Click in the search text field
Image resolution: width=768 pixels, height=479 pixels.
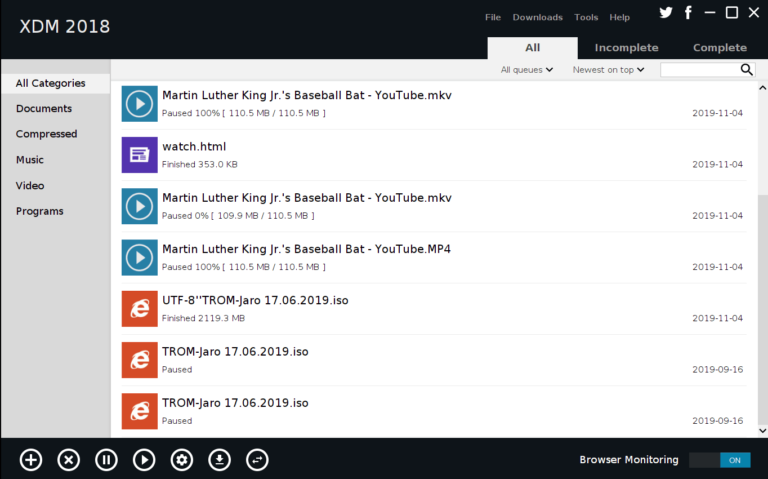pos(699,70)
